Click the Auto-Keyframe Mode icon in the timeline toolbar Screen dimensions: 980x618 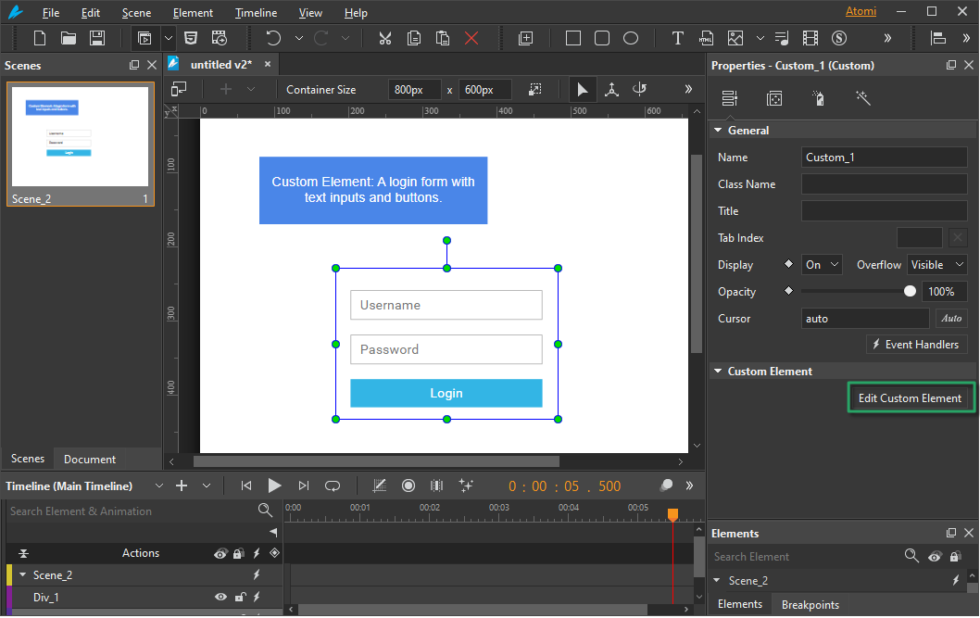coord(408,486)
